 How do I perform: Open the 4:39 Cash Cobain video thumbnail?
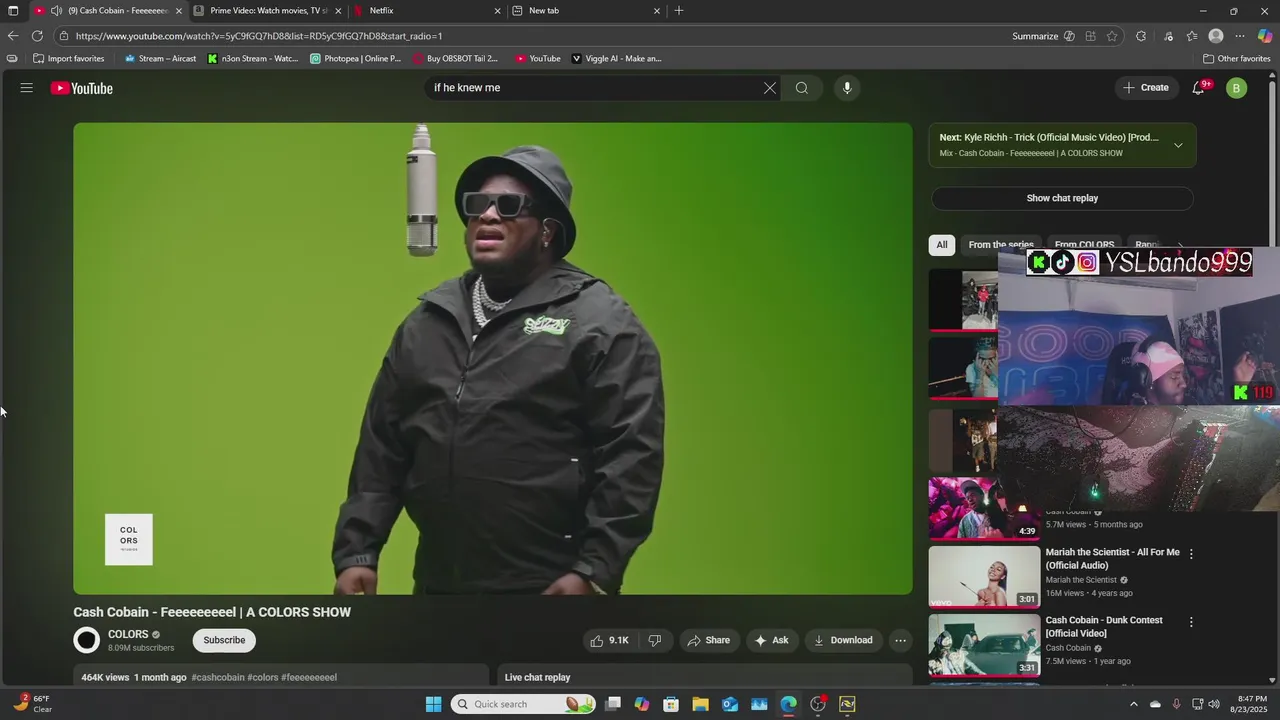tap(984, 508)
